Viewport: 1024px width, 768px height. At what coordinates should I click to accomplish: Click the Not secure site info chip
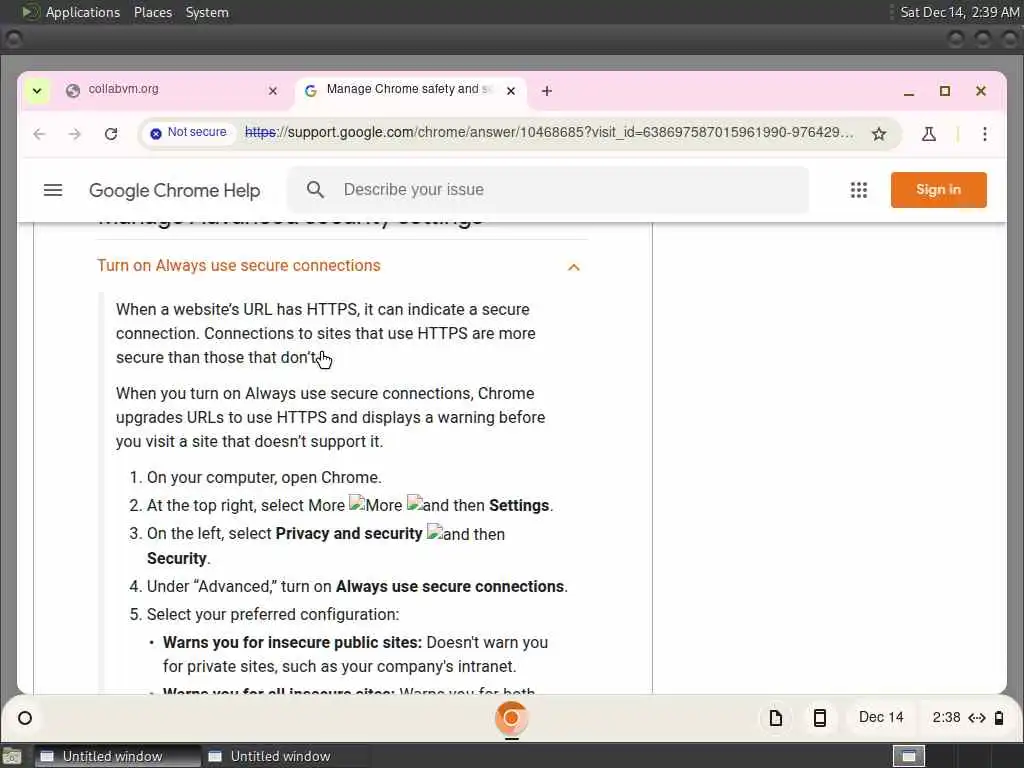coord(188,133)
